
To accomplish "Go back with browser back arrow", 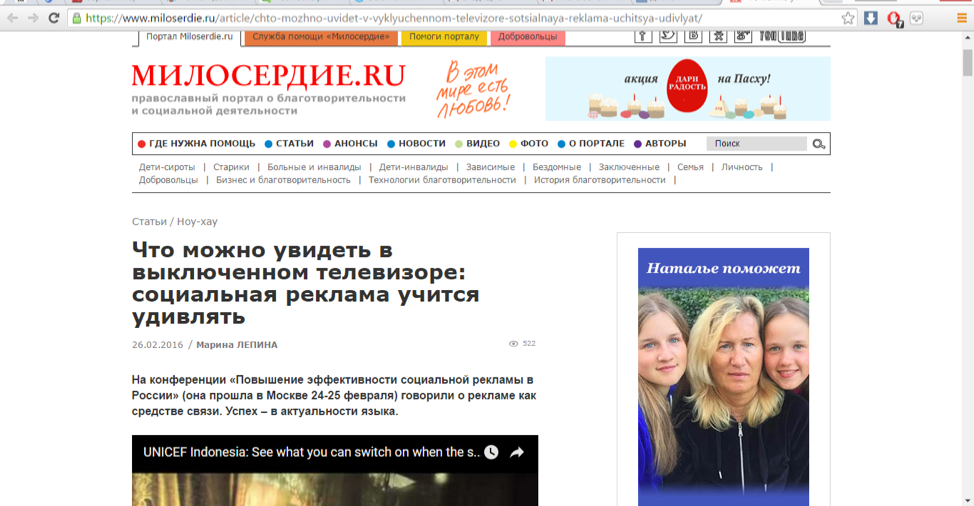I will coord(12,18).
